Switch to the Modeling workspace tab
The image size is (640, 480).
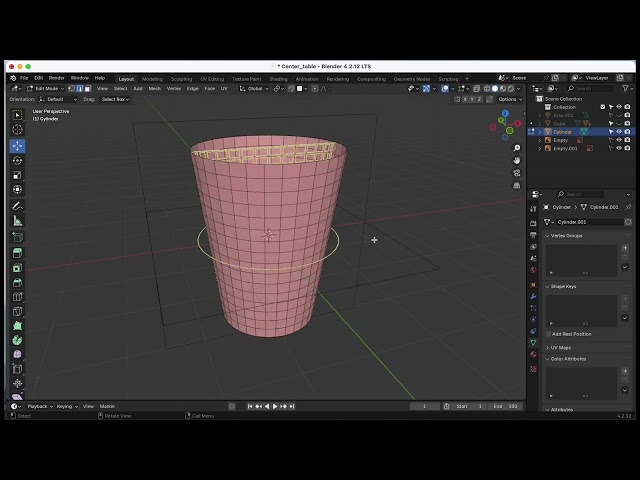(152, 79)
